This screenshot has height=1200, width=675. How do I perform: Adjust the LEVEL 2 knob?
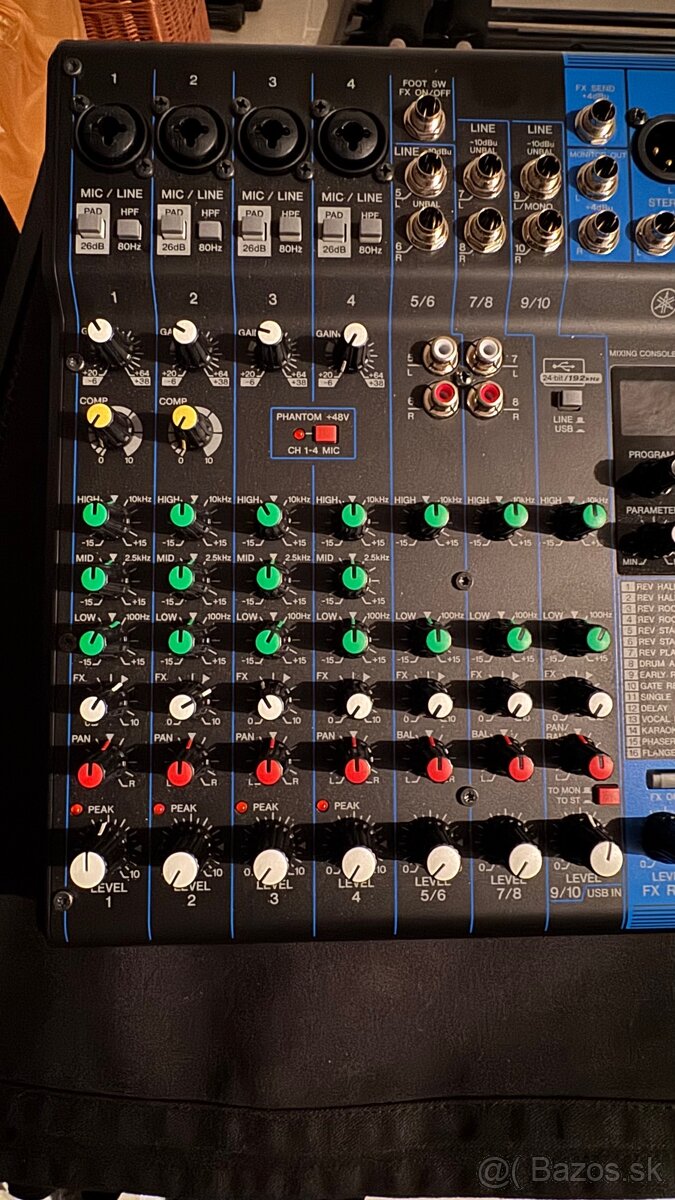(x=180, y=868)
